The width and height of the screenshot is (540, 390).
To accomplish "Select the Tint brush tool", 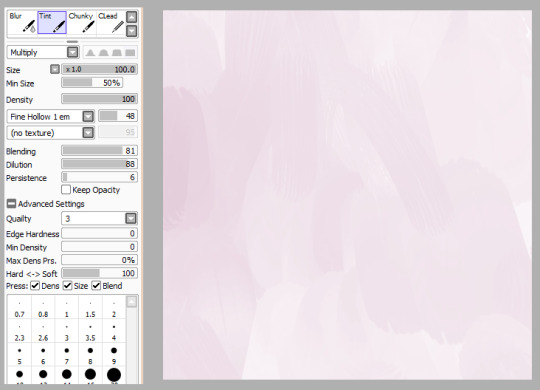I will pos(52,22).
